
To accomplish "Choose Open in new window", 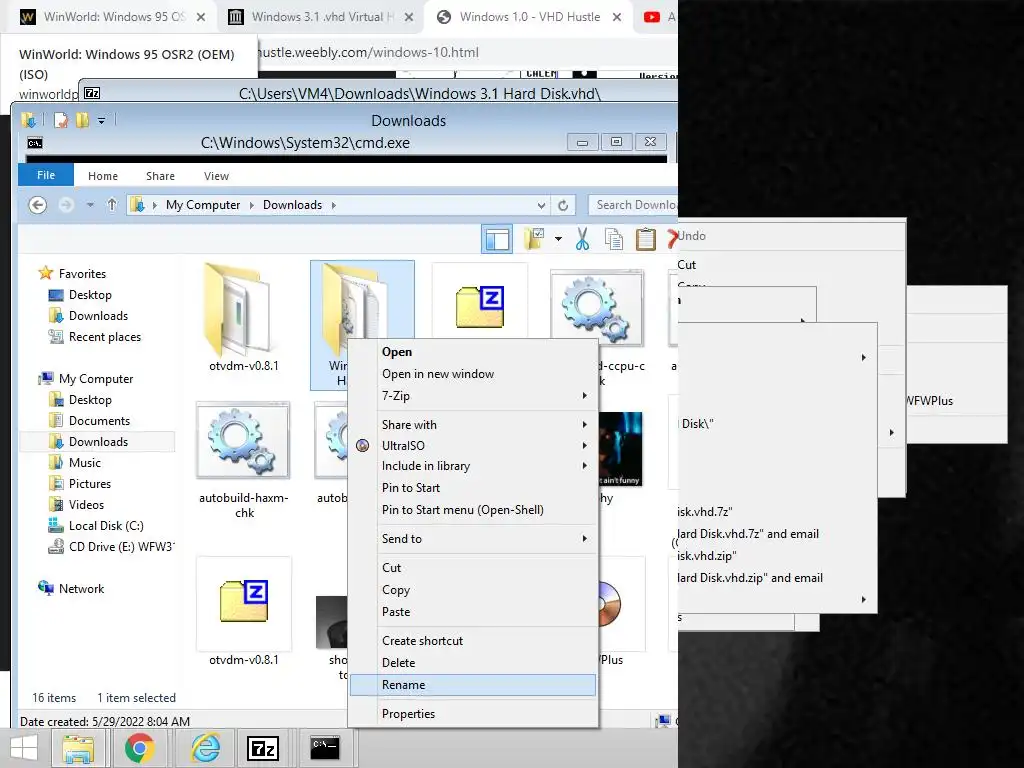I will (x=473, y=374).
